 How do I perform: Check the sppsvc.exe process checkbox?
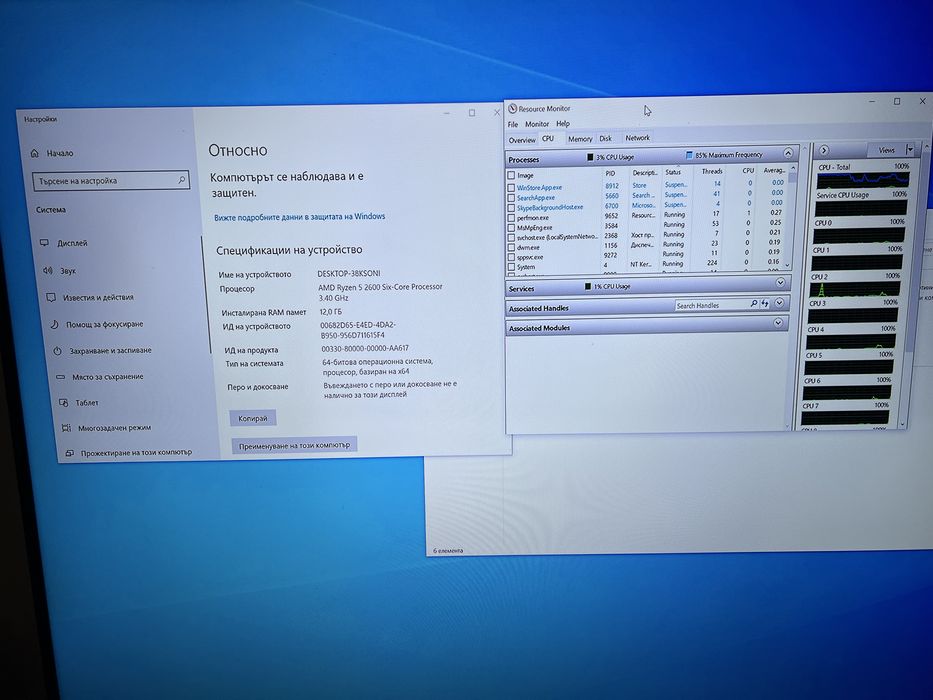point(511,257)
